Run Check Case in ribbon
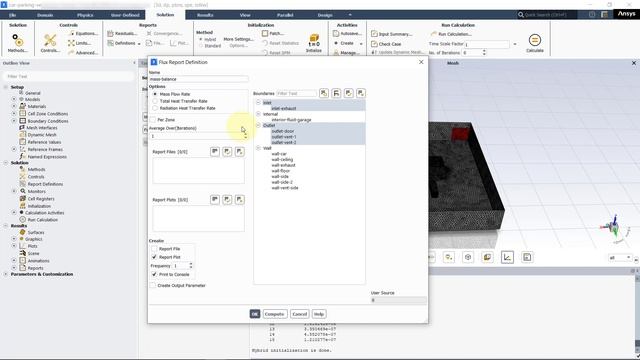Image resolution: width=640 pixels, height=360 pixels. coord(386,44)
